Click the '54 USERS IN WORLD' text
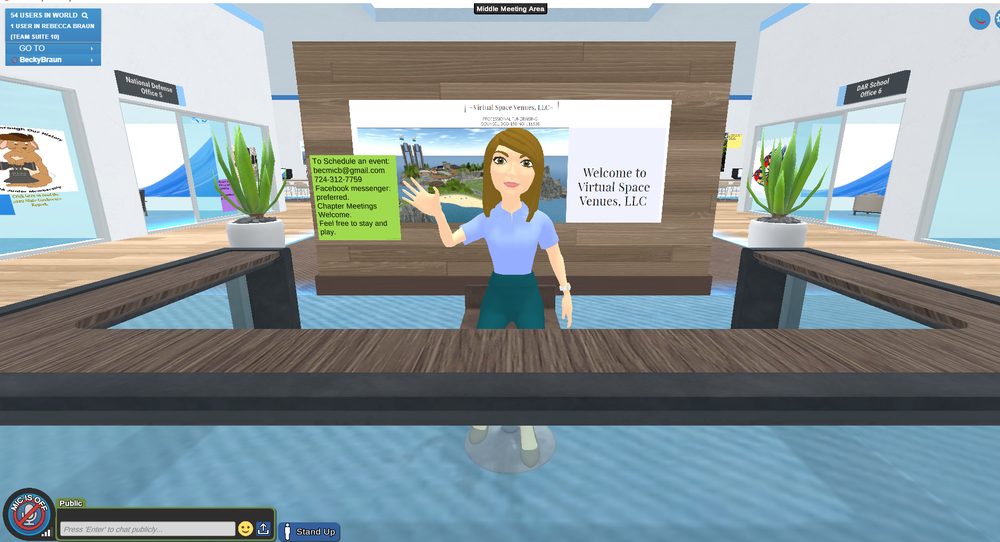1000x542 pixels. pos(44,15)
